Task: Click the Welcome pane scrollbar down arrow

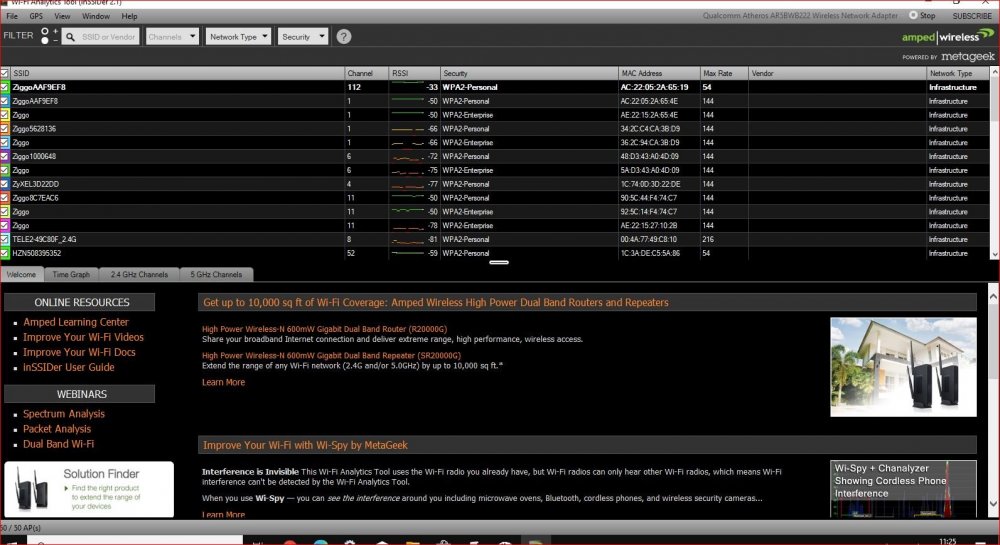Action: coord(994,504)
